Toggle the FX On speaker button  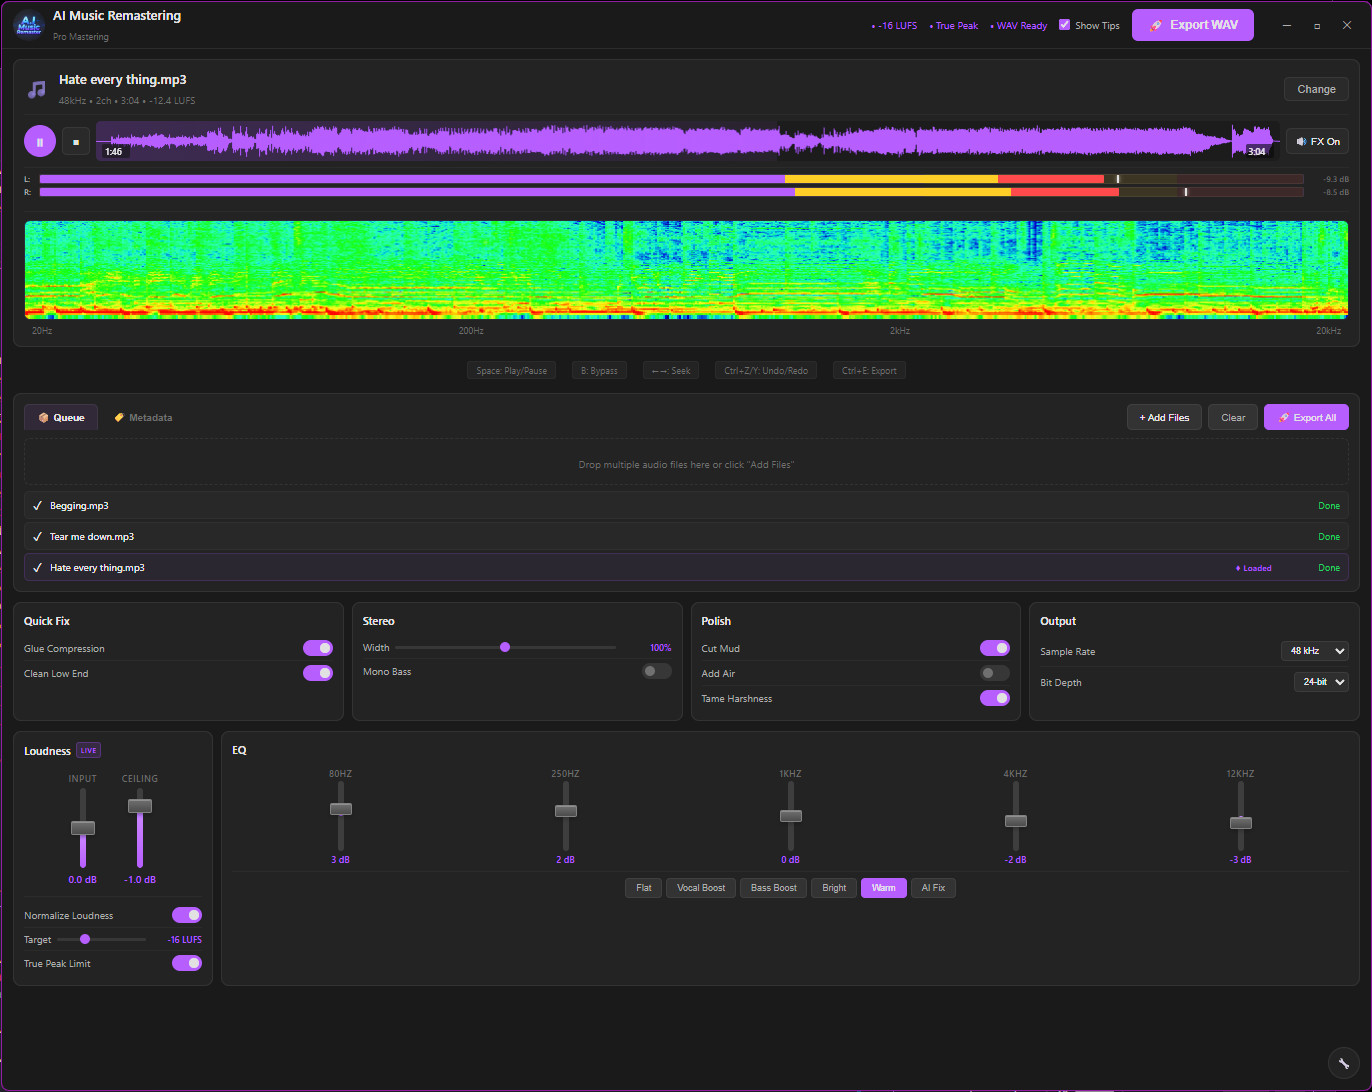click(x=1317, y=142)
